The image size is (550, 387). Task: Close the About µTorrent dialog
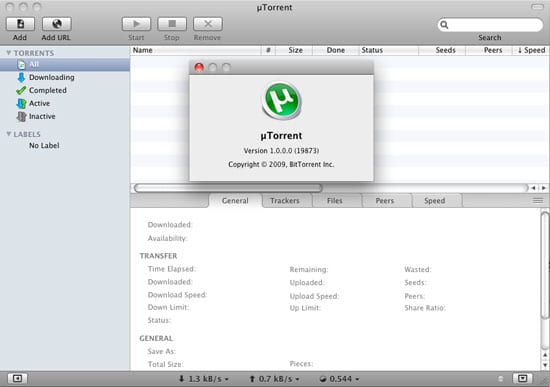pos(199,67)
